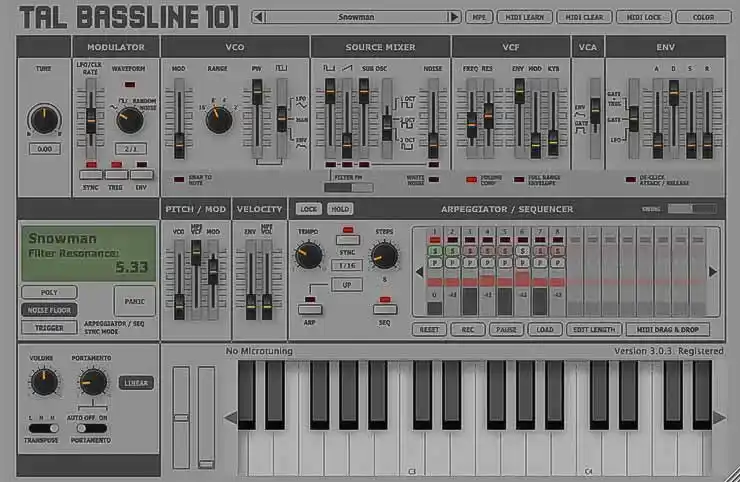The width and height of the screenshot is (740, 482).
Task: Go to the previous preset with the left arrow
Action: 258,17
